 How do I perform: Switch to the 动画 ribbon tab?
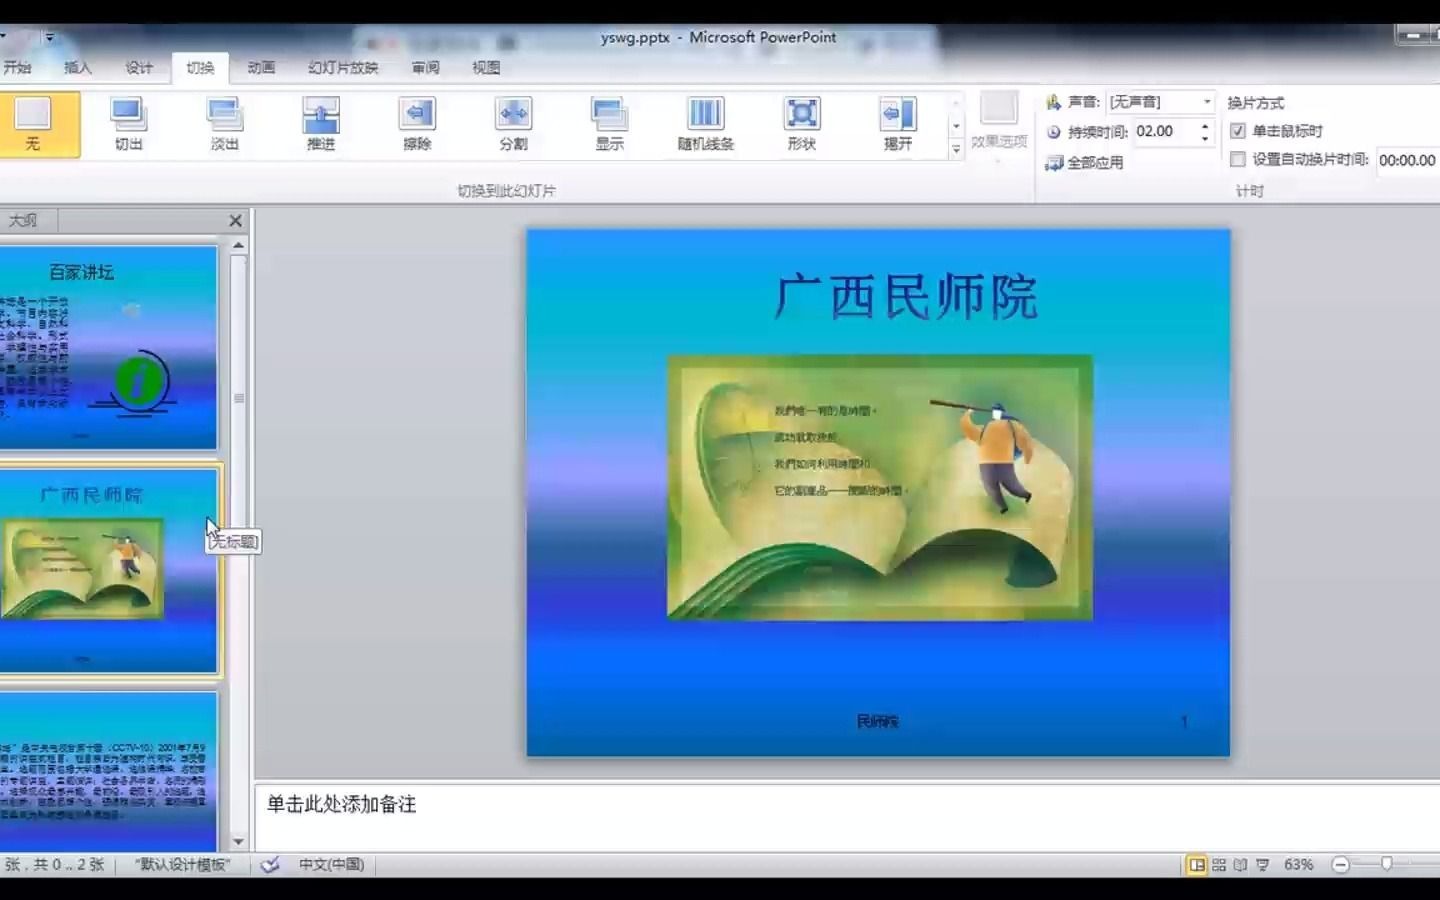click(x=261, y=67)
